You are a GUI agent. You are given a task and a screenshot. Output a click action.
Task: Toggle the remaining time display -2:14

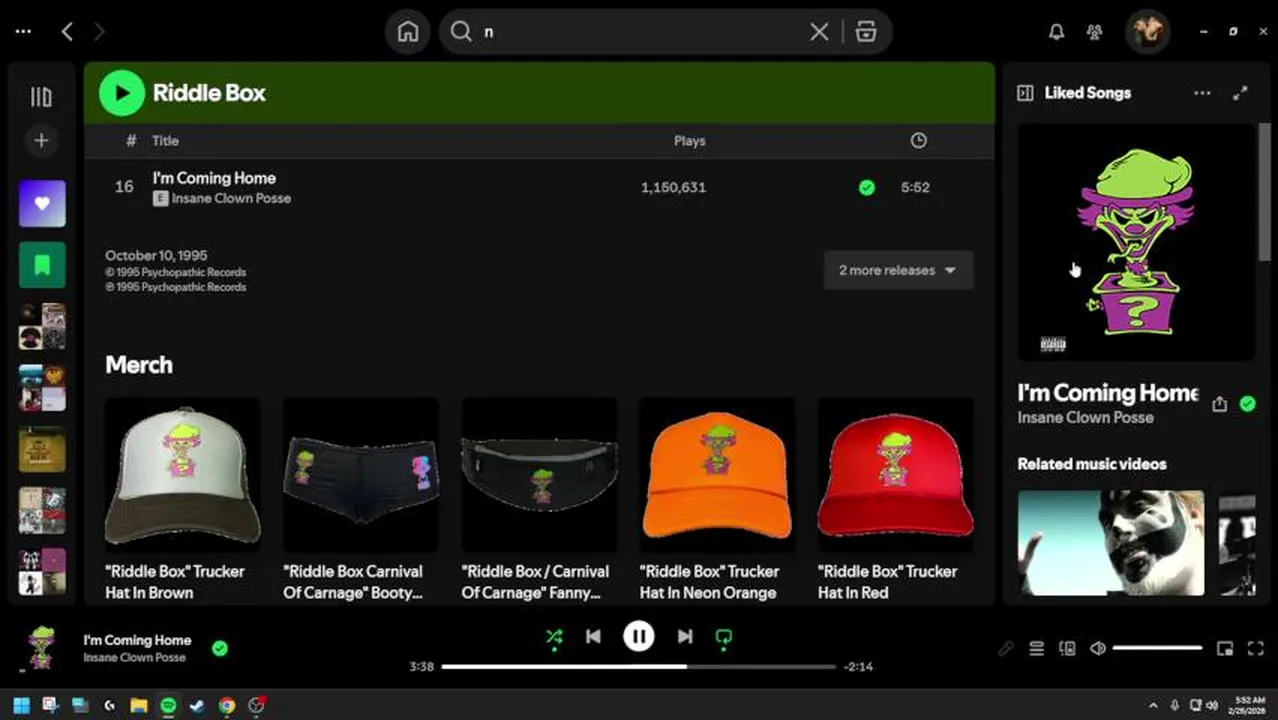(x=858, y=666)
